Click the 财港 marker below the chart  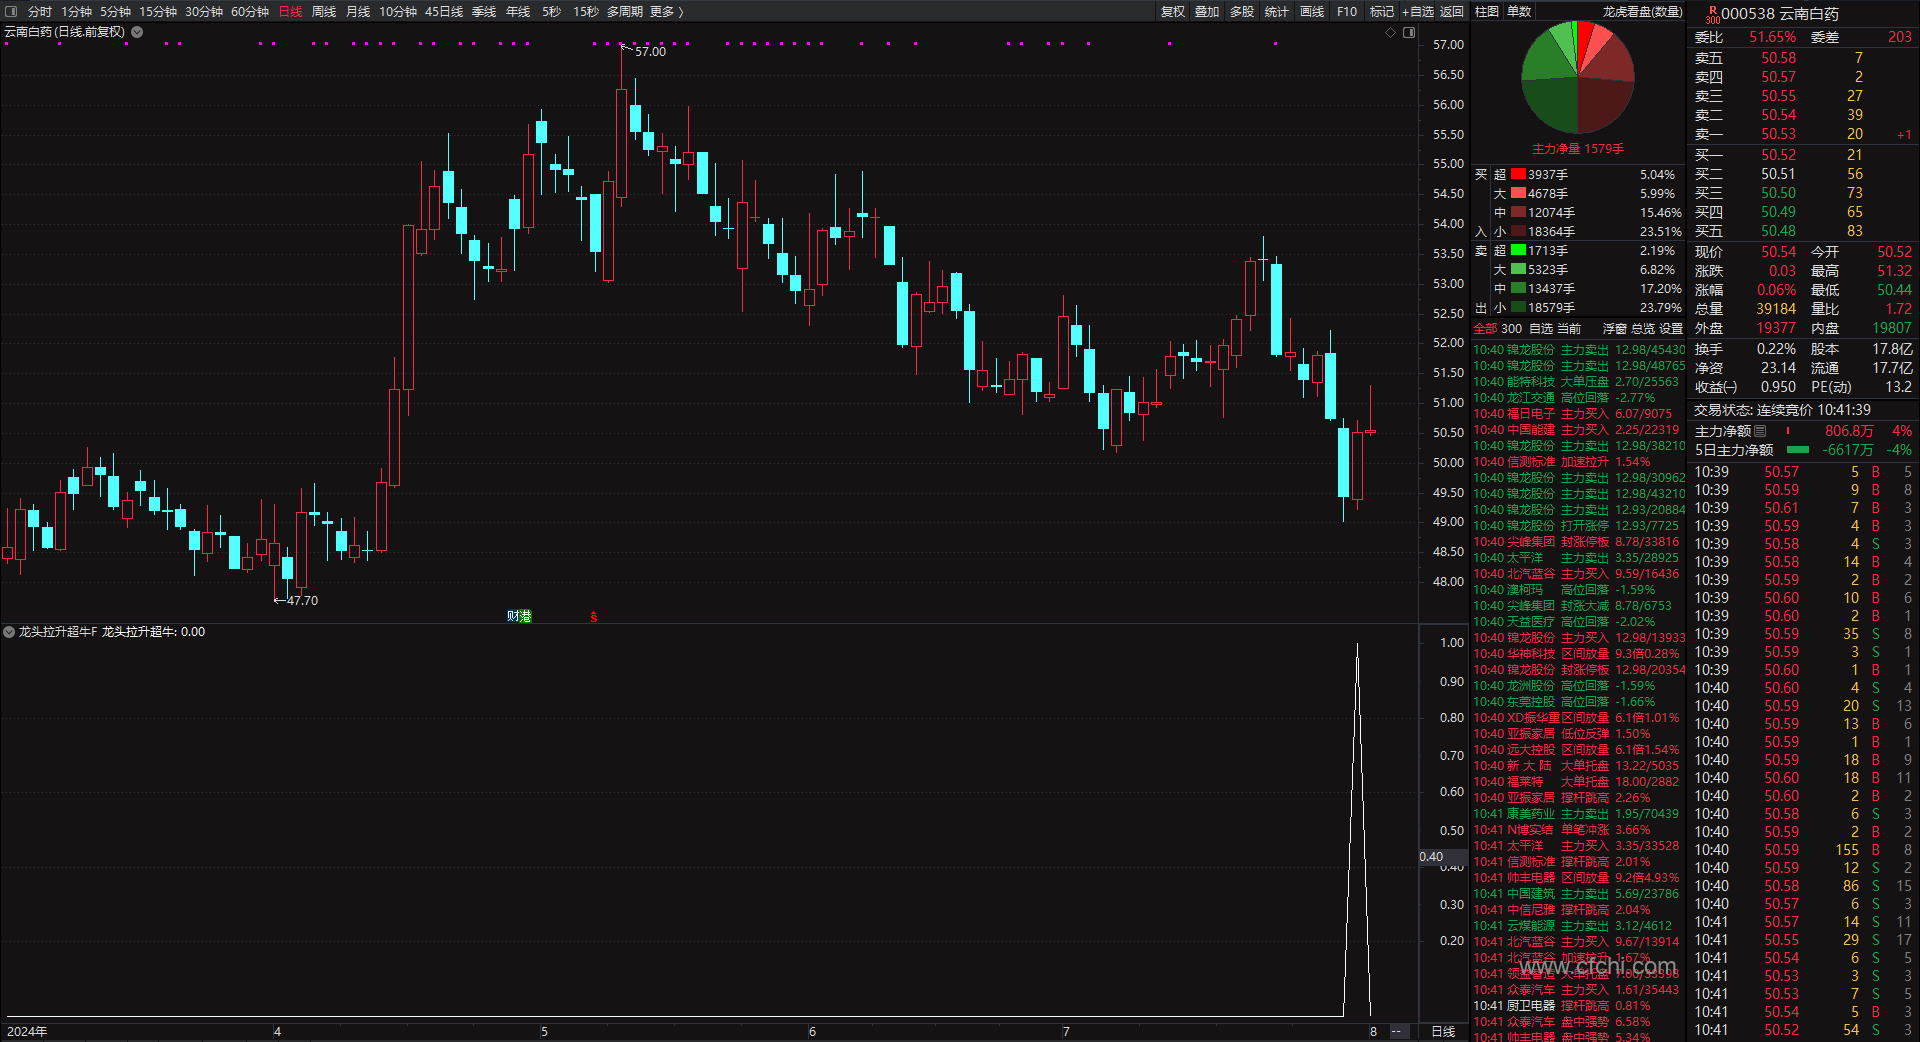tap(519, 616)
